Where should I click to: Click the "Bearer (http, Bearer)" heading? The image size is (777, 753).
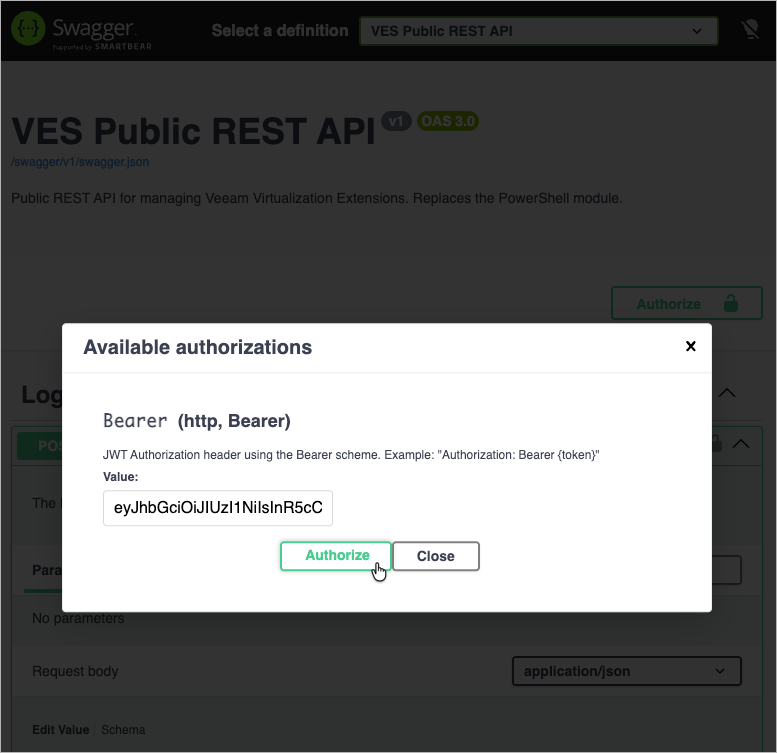[x=197, y=421]
